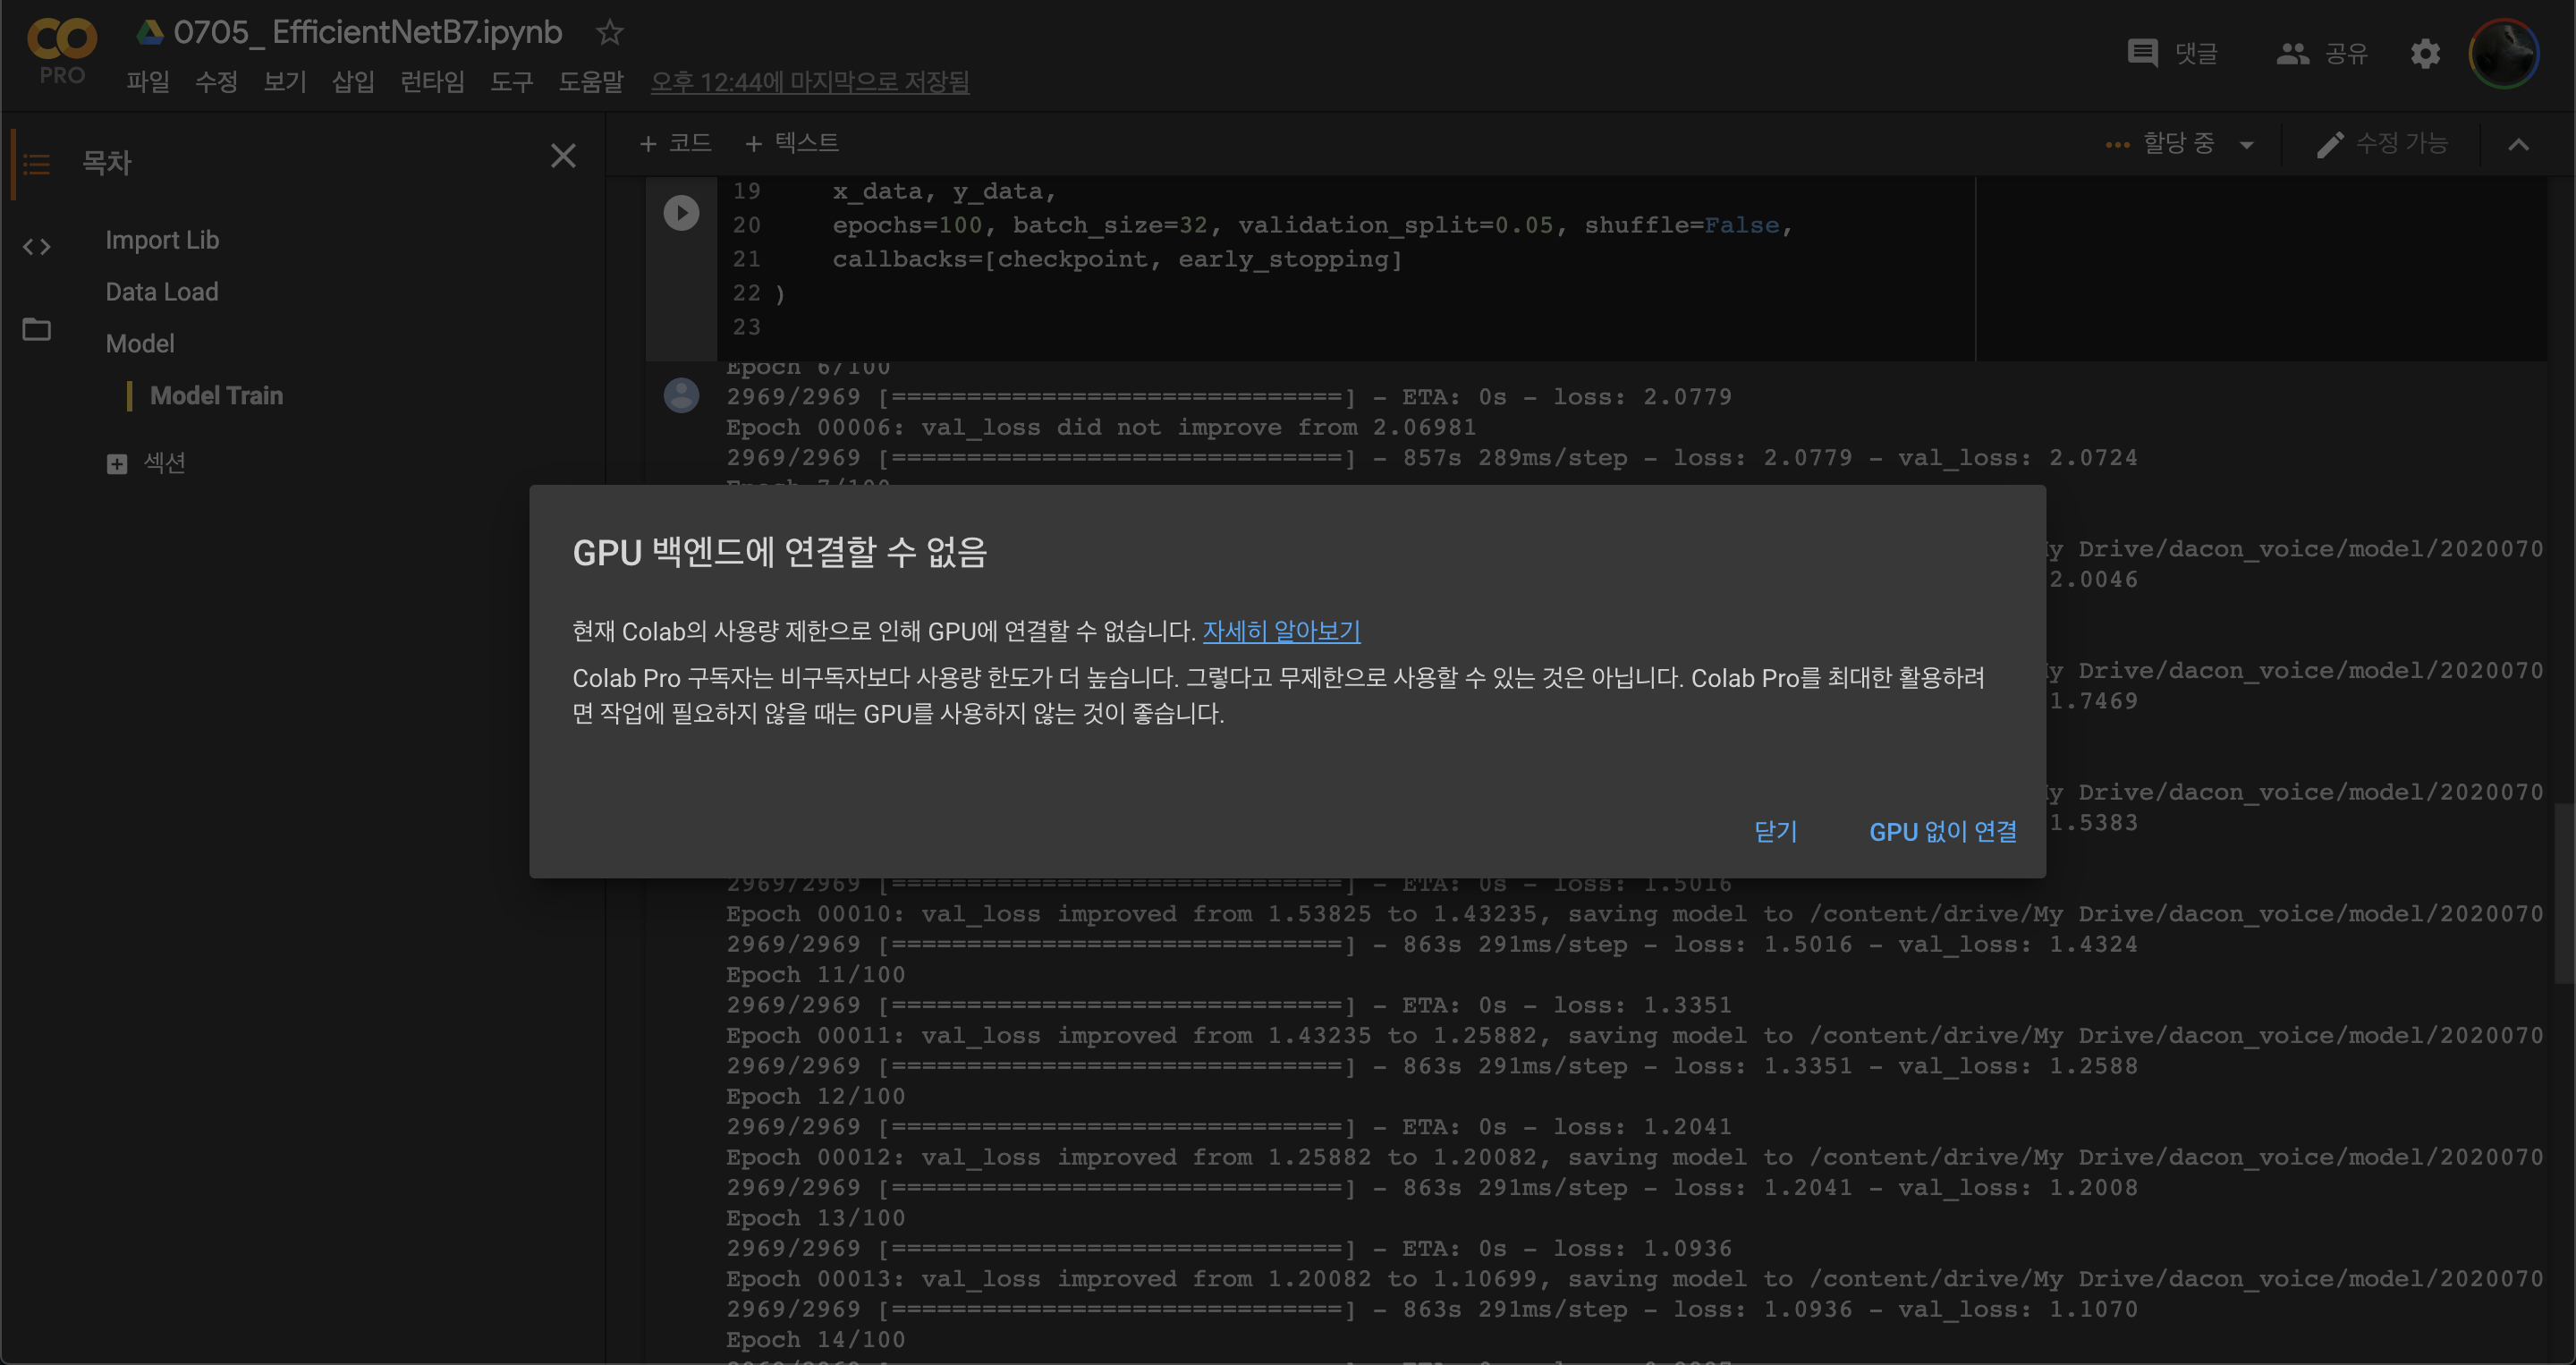Click the 닫기 button in dialog

(x=1775, y=831)
